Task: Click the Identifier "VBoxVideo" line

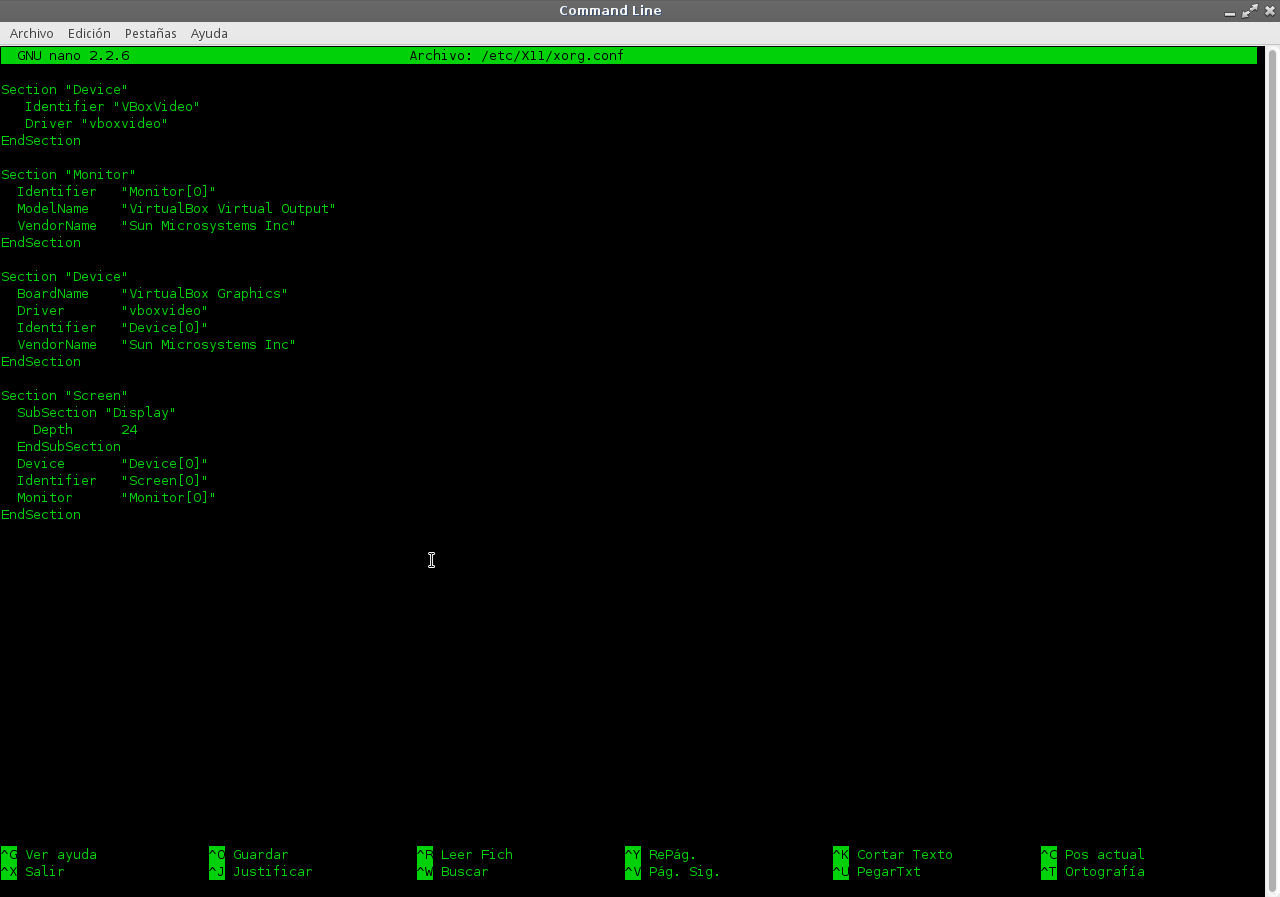Action: click(x=113, y=106)
